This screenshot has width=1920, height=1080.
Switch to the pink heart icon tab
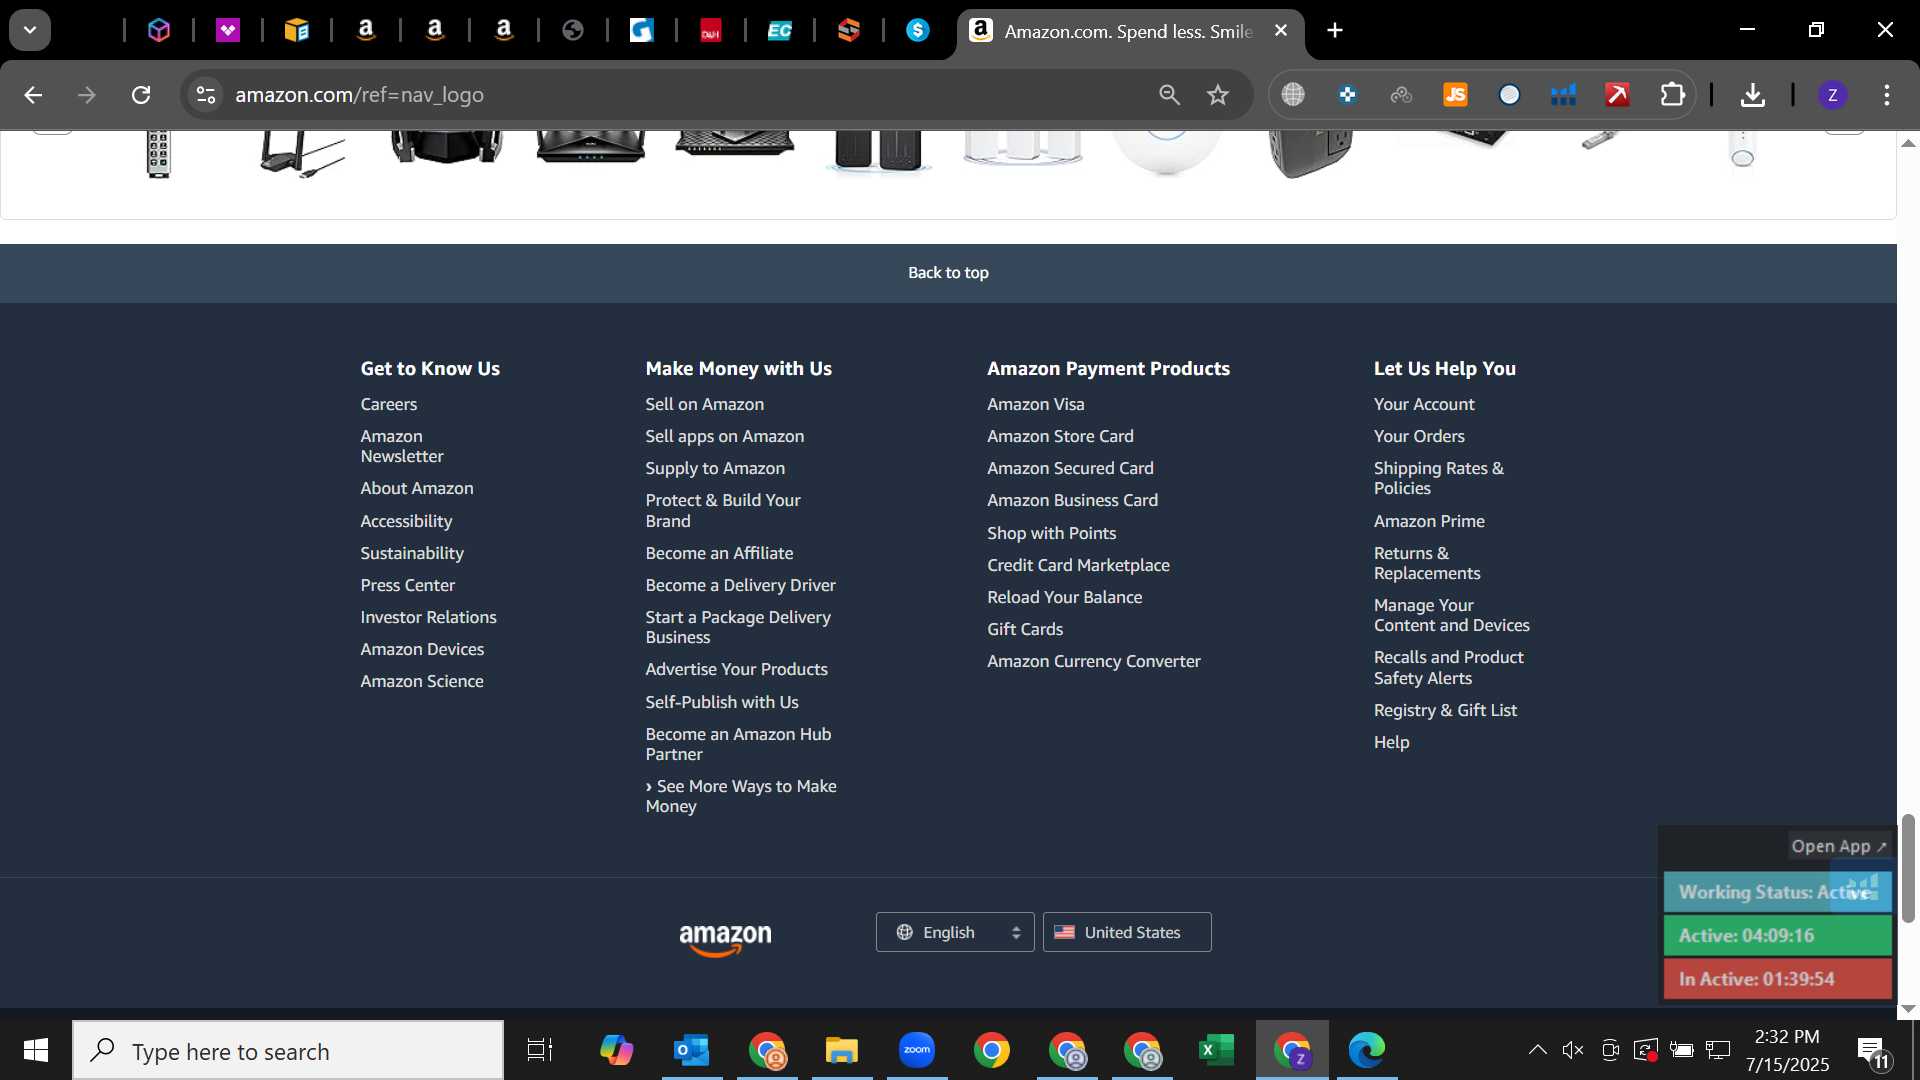228,30
